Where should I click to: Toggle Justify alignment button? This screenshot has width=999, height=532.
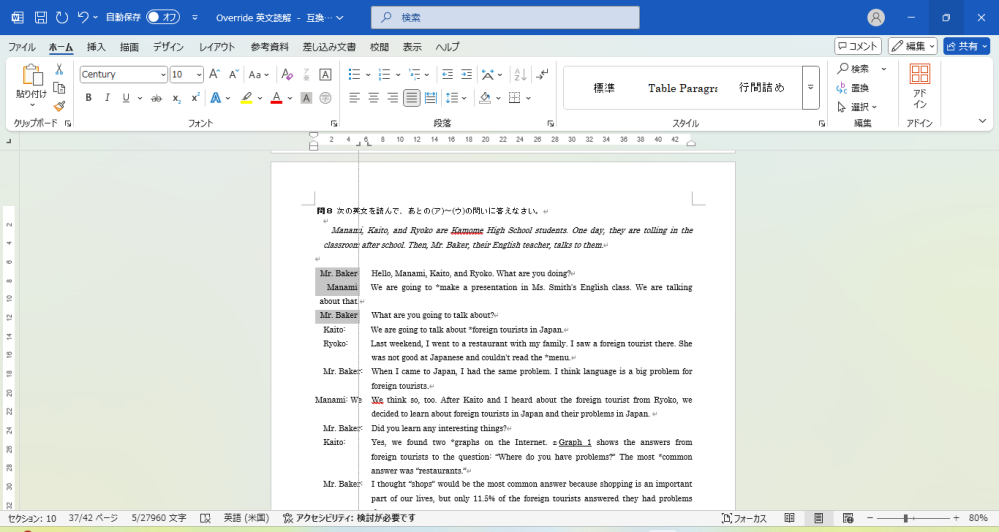tap(412, 98)
